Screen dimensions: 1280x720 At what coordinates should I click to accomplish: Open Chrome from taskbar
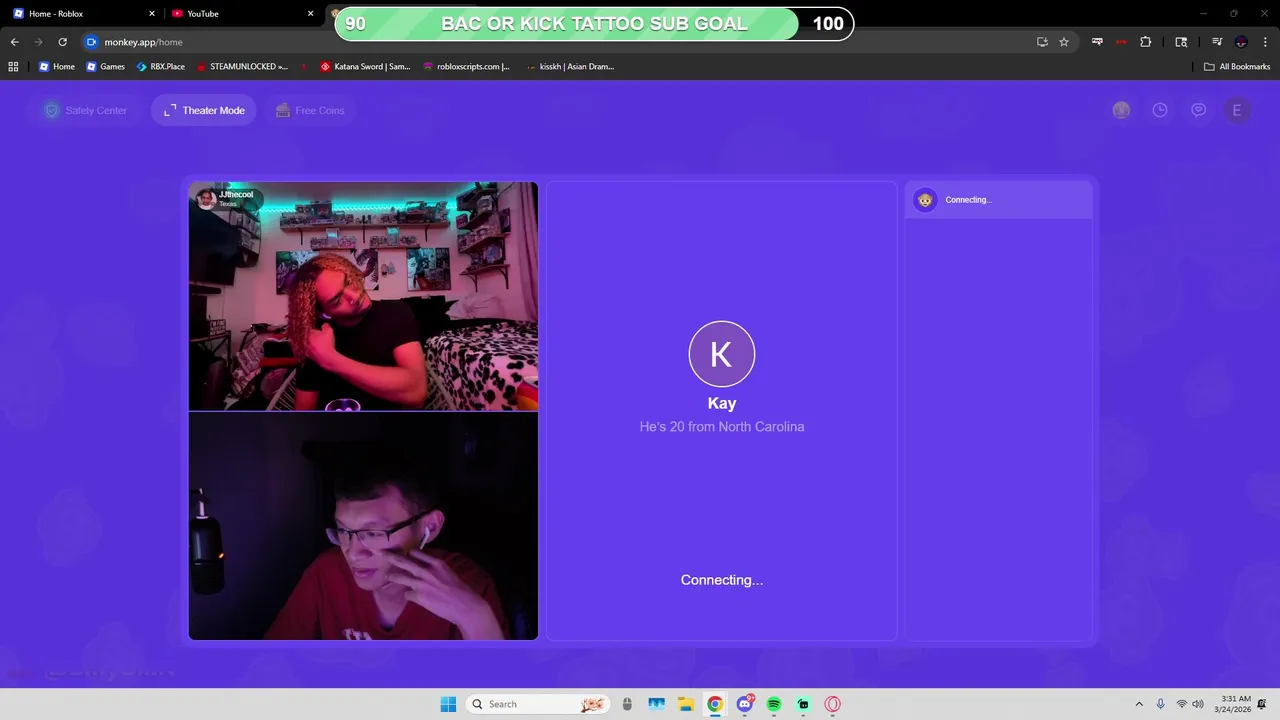[715, 704]
